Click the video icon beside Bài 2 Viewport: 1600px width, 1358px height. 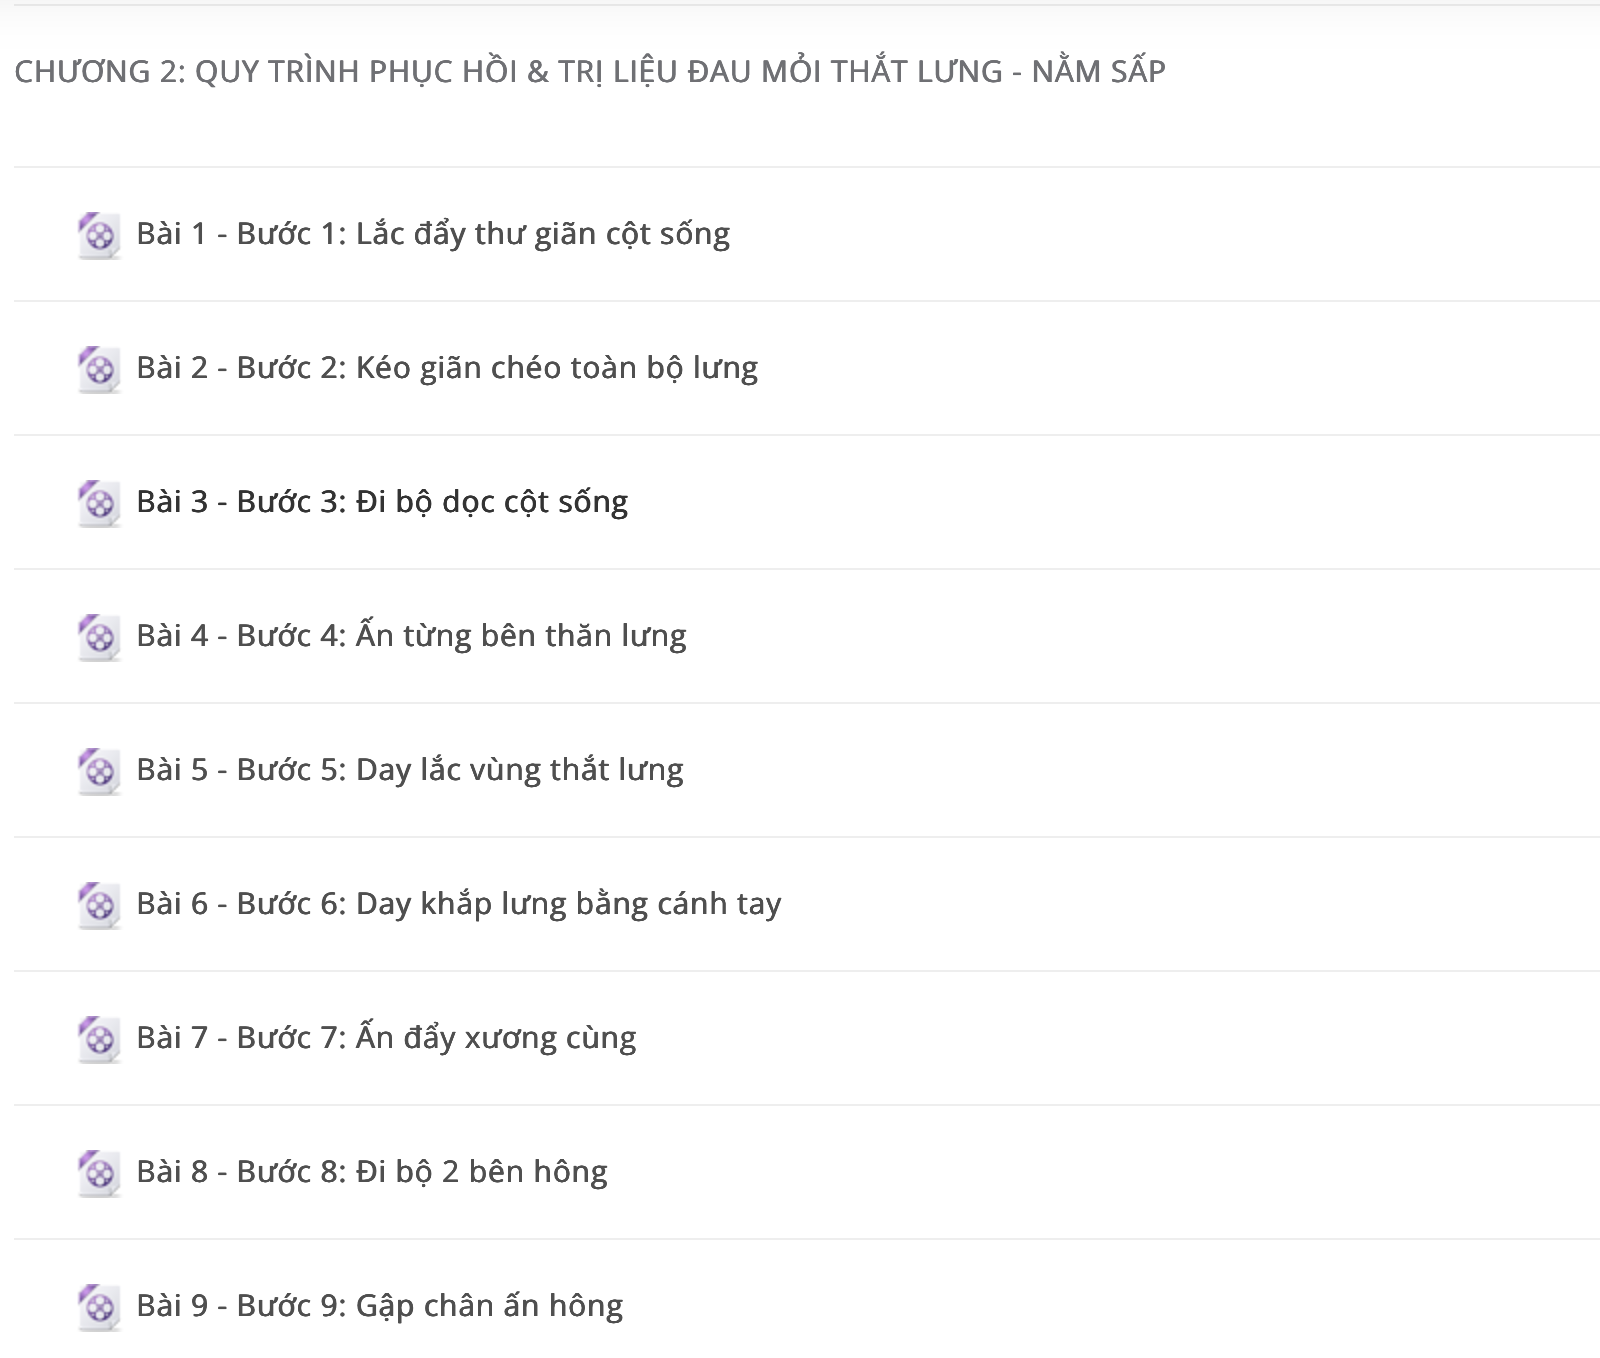pyautogui.click(x=99, y=369)
